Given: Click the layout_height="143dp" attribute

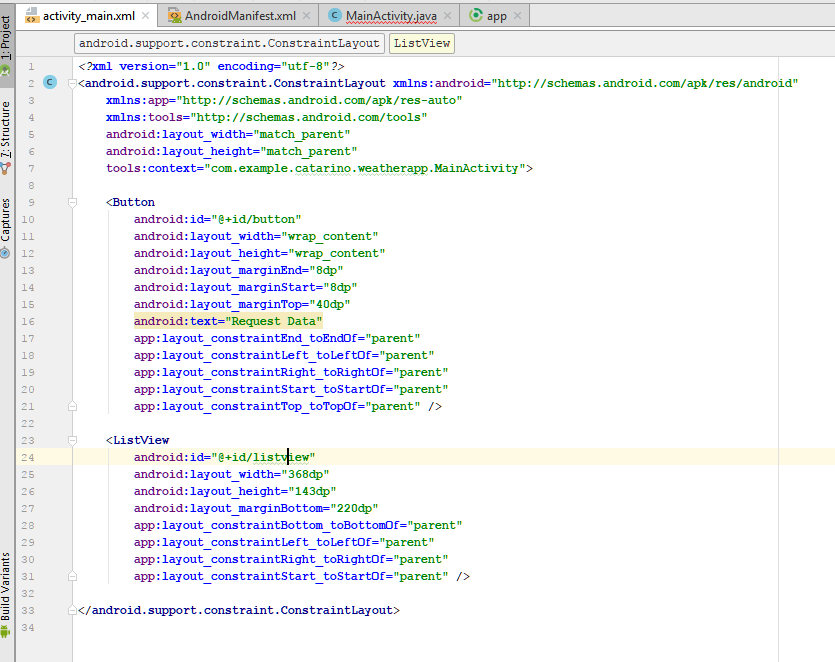Looking at the screenshot, I should (x=235, y=491).
